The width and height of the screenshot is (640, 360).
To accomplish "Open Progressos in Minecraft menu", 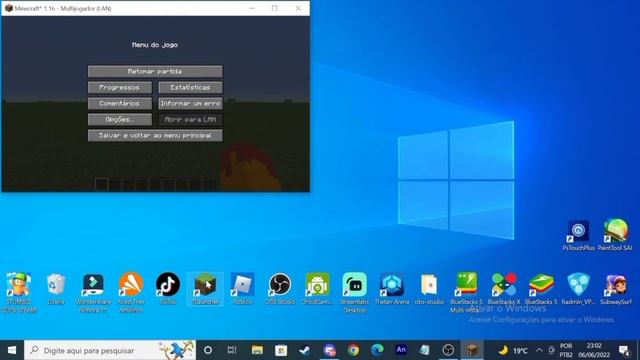I will (120, 87).
